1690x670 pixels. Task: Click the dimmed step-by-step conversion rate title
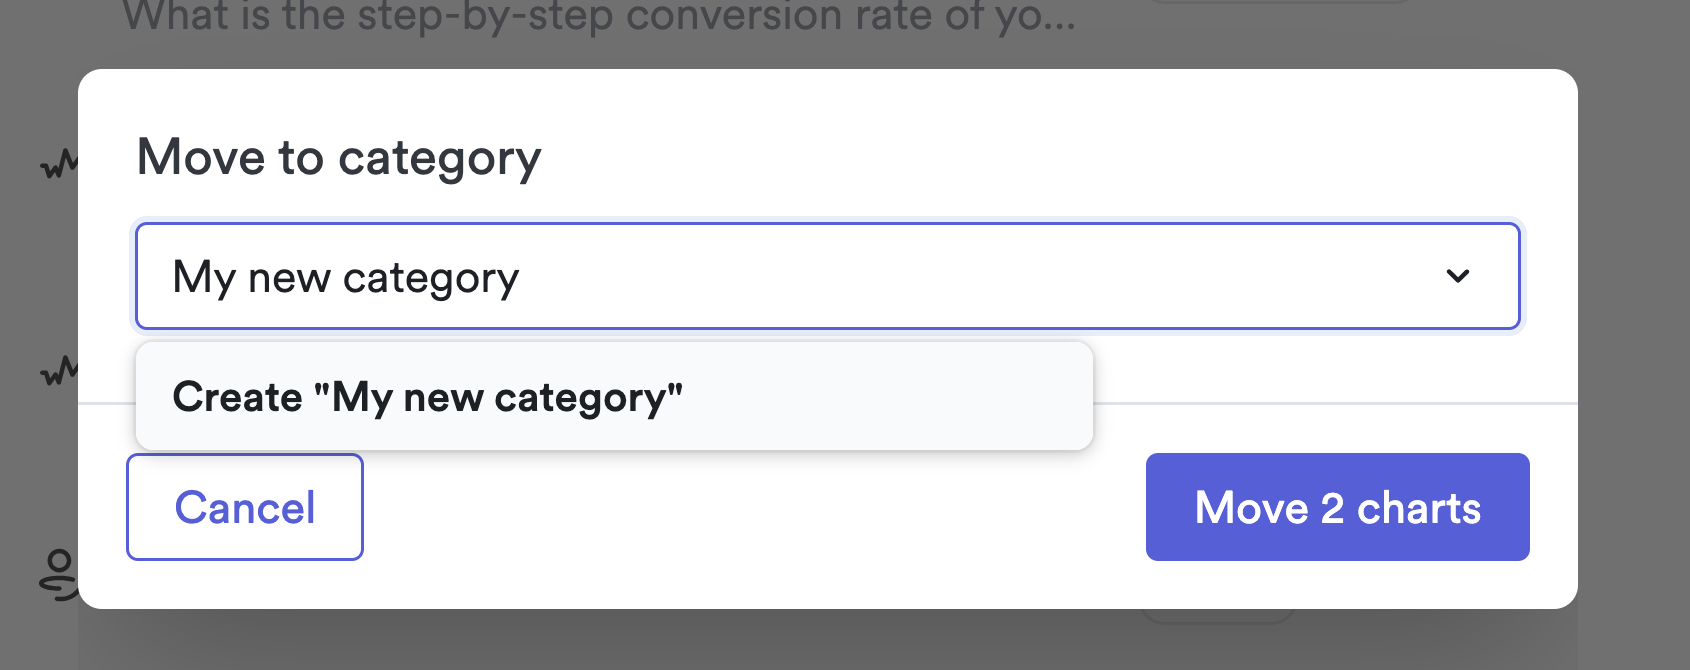598,18
